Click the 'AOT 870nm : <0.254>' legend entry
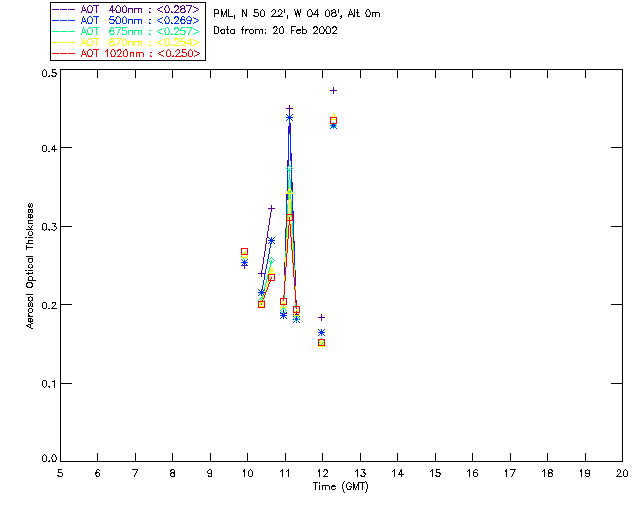 point(127,42)
